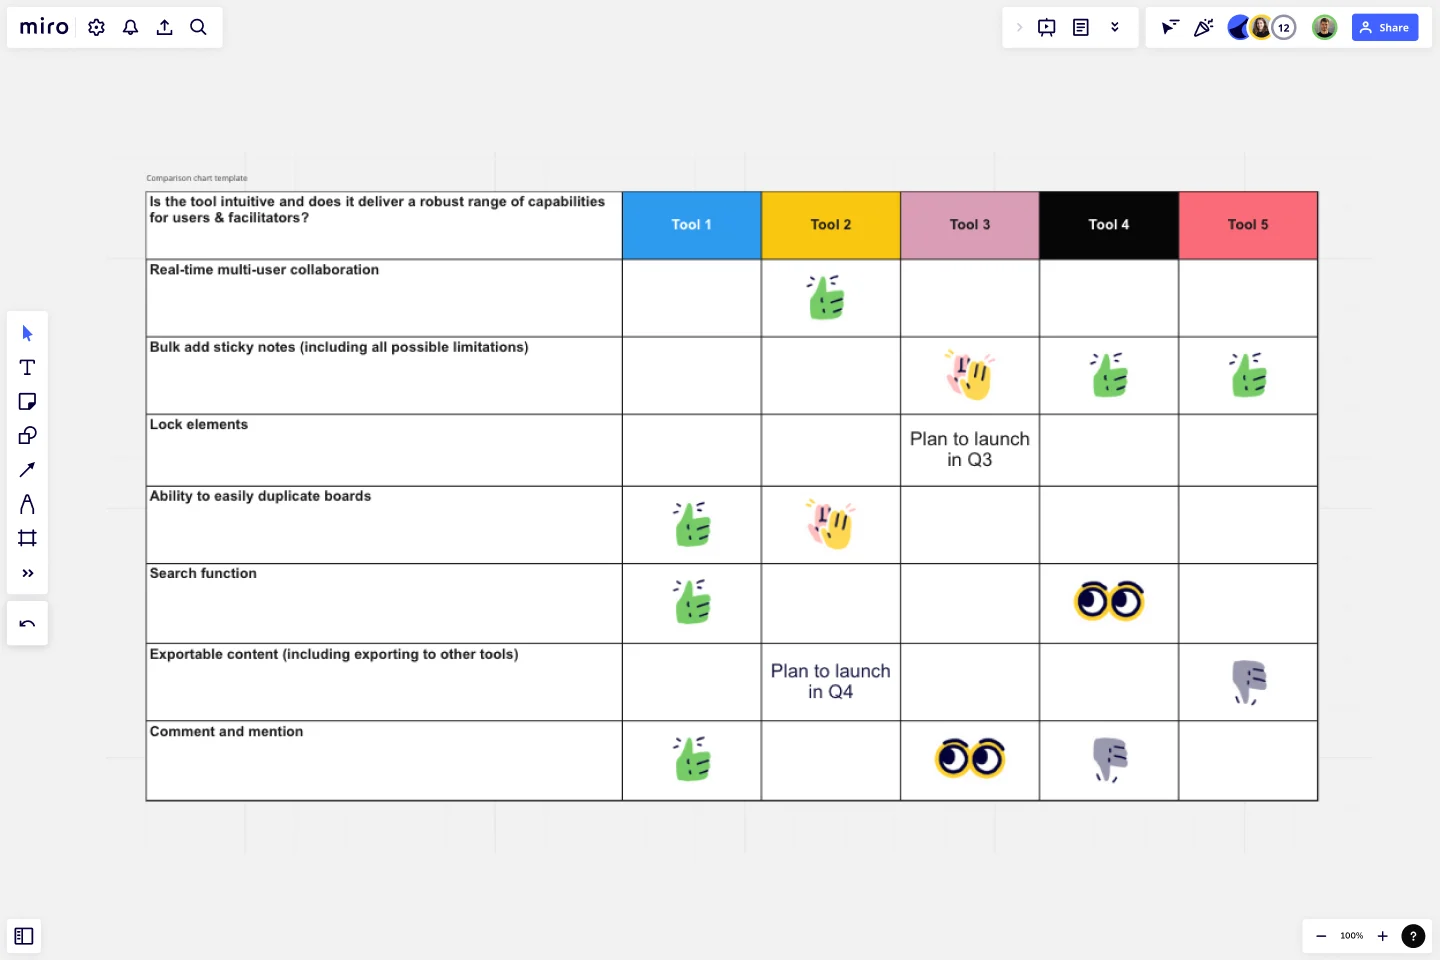The width and height of the screenshot is (1440, 960).
Task: Select thumbs-up in Search function row
Action: (692, 601)
